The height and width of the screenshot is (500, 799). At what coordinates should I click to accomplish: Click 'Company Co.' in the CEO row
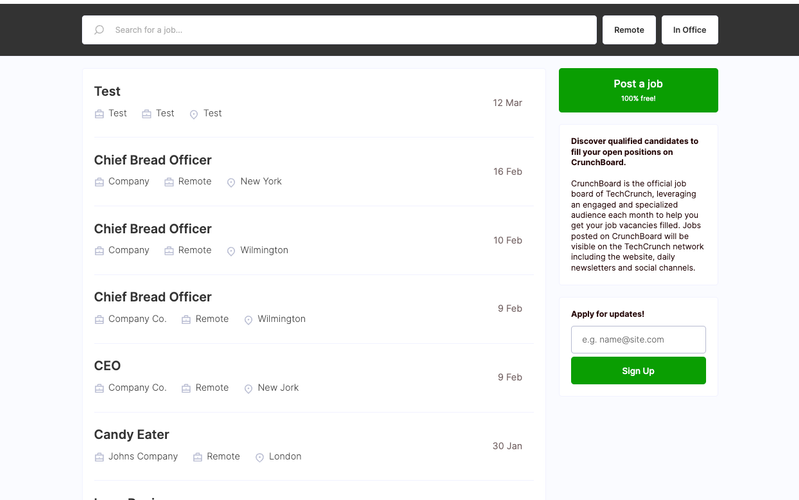tap(137, 388)
